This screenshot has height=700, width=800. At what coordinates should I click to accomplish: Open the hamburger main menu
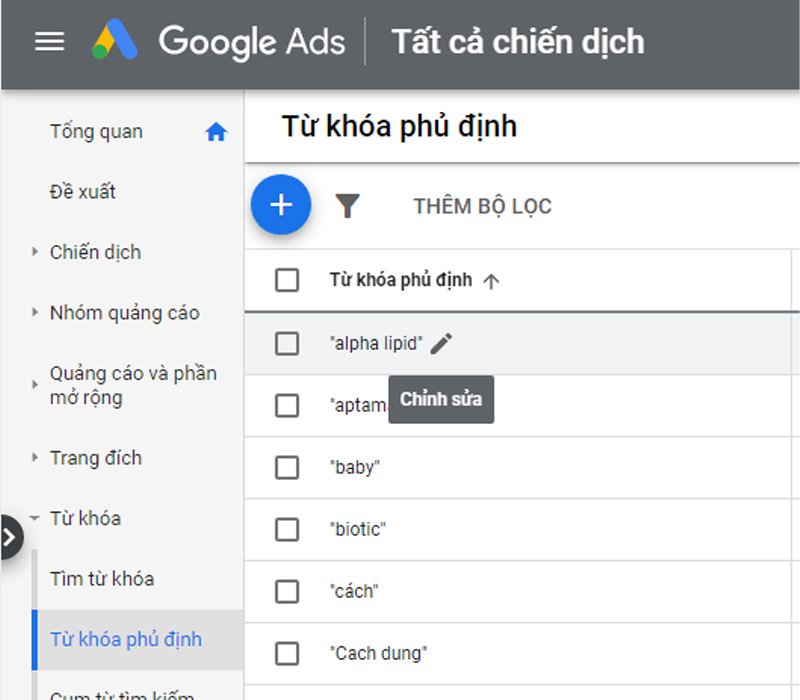(49, 42)
